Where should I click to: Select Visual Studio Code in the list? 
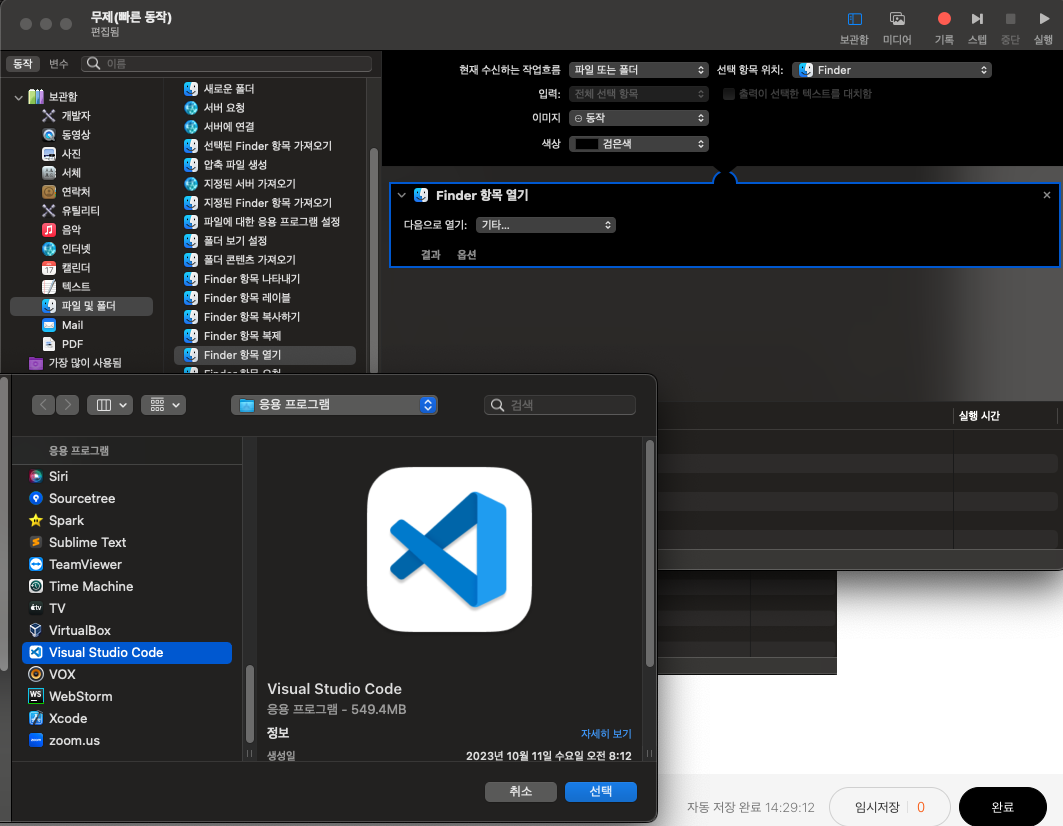point(127,652)
